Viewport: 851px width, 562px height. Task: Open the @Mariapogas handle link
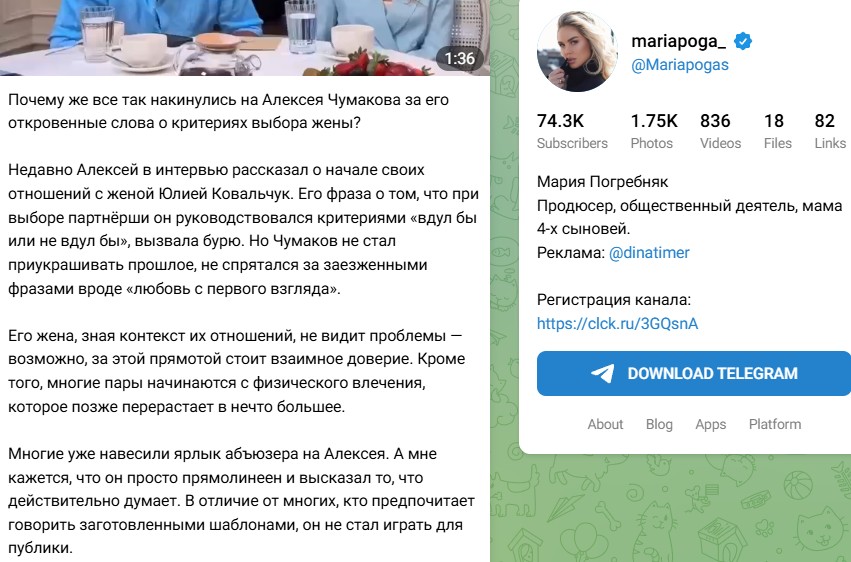coord(679,65)
